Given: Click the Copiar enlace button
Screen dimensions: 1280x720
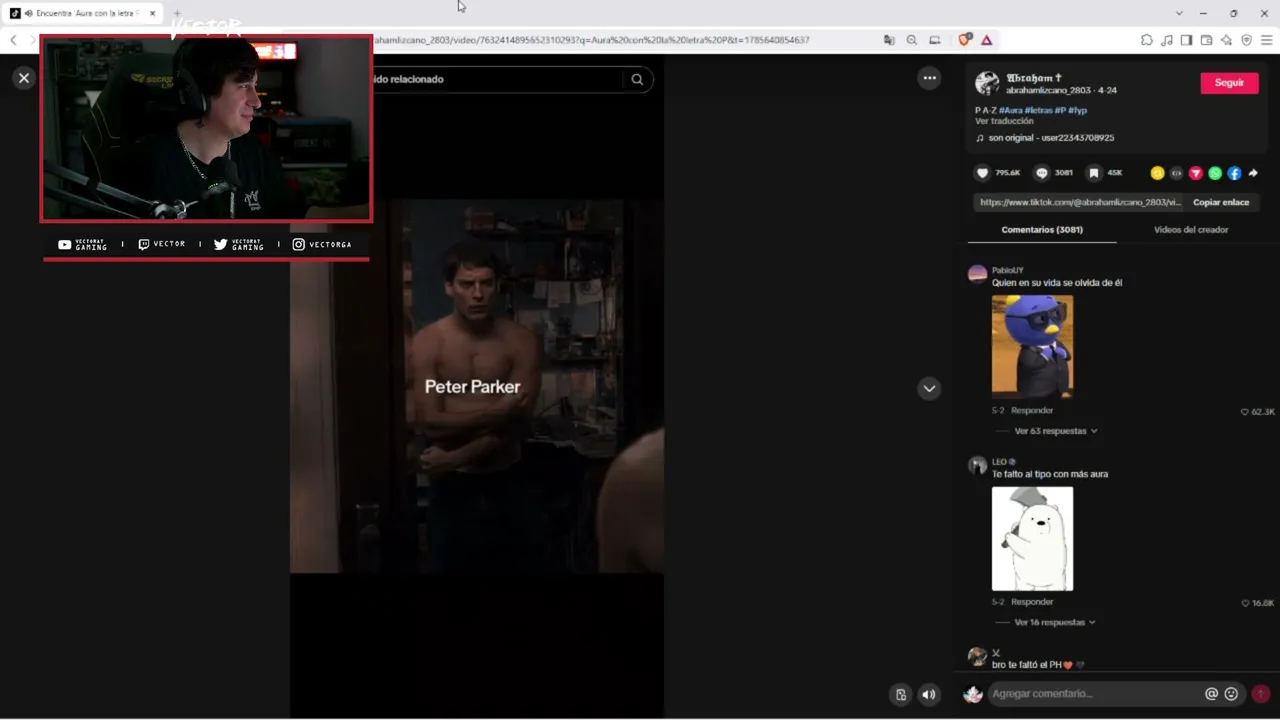Looking at the screenshot, I should coord(1221,202).
